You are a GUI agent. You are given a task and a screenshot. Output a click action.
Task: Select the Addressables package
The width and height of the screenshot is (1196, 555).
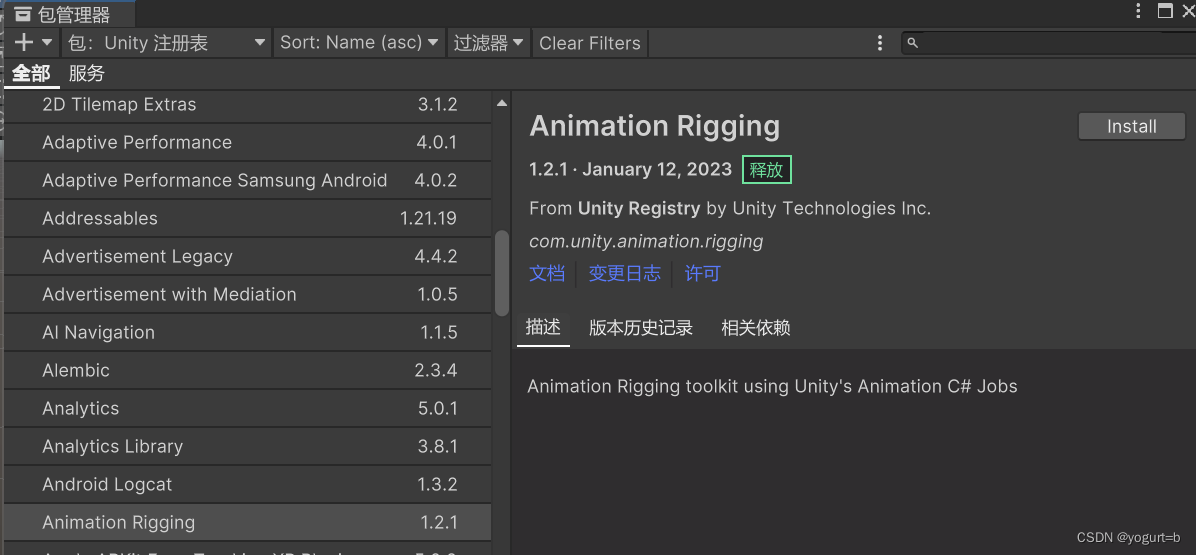click(x=248, y=219)
